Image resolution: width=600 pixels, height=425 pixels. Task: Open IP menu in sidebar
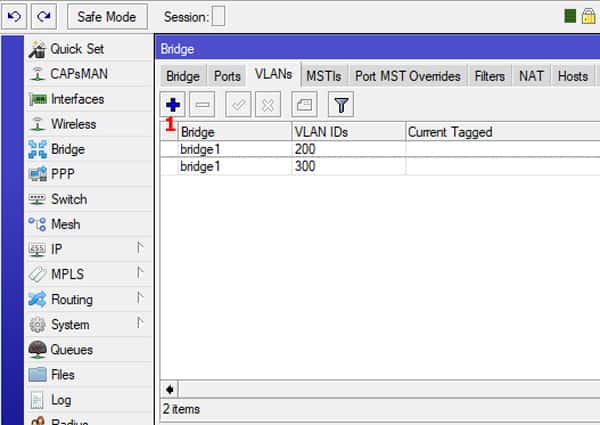[x=89, y=249]
